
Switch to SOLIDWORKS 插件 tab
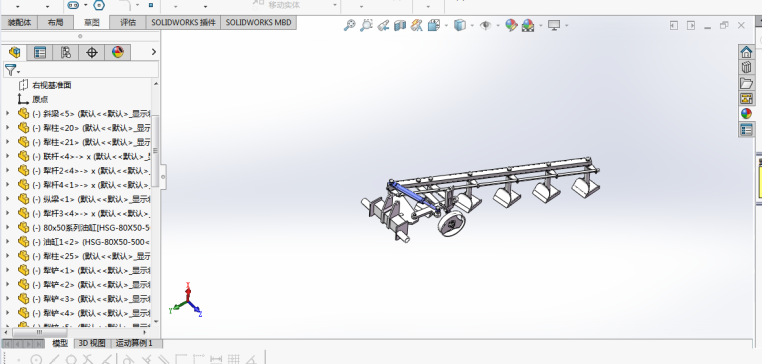coord(183,22)
